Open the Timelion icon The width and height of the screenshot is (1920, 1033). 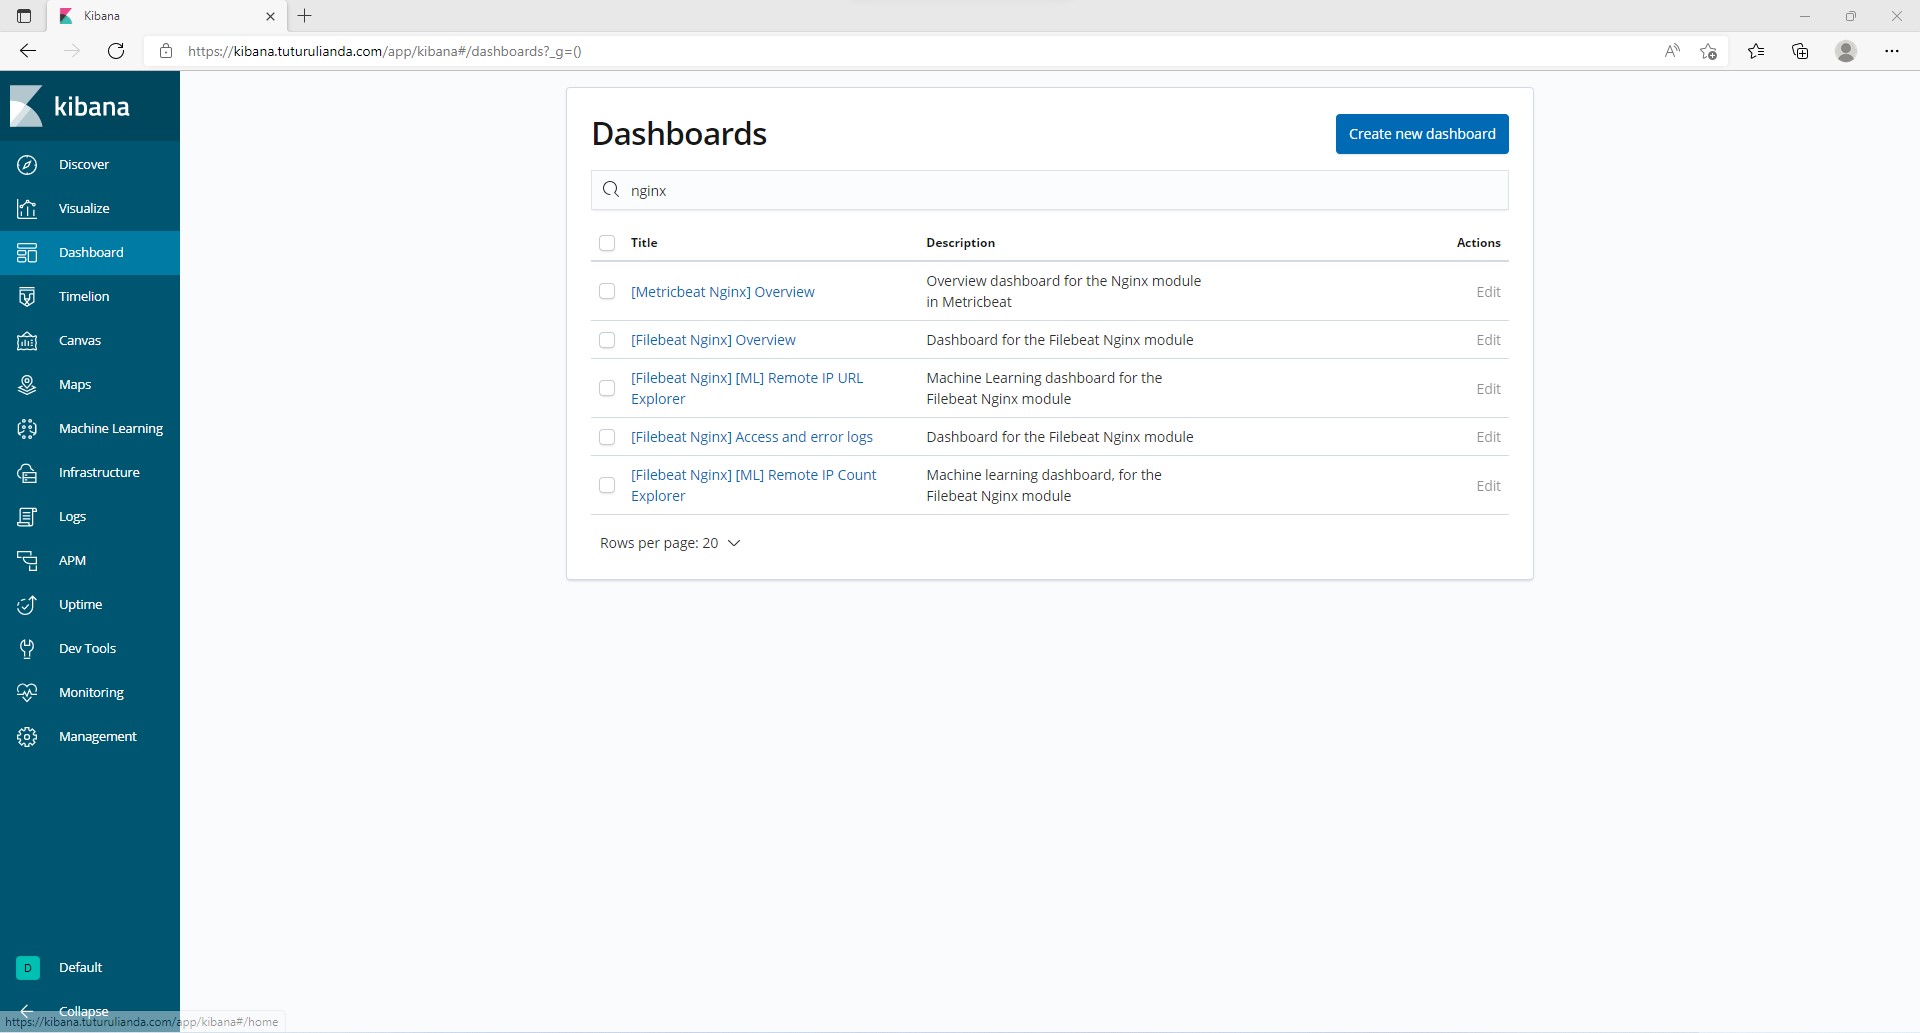click(x=27, y=297)
